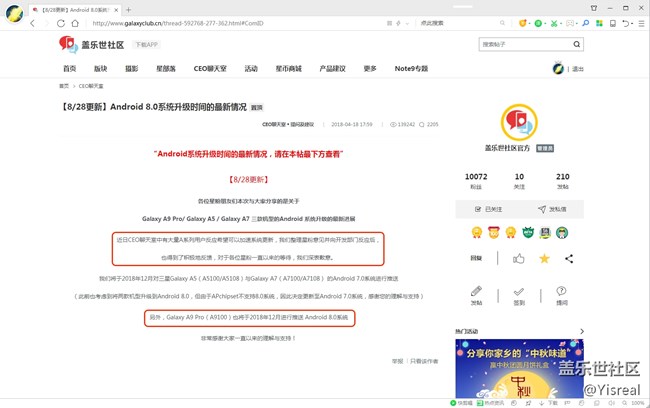Click the official account avatar

519,122
